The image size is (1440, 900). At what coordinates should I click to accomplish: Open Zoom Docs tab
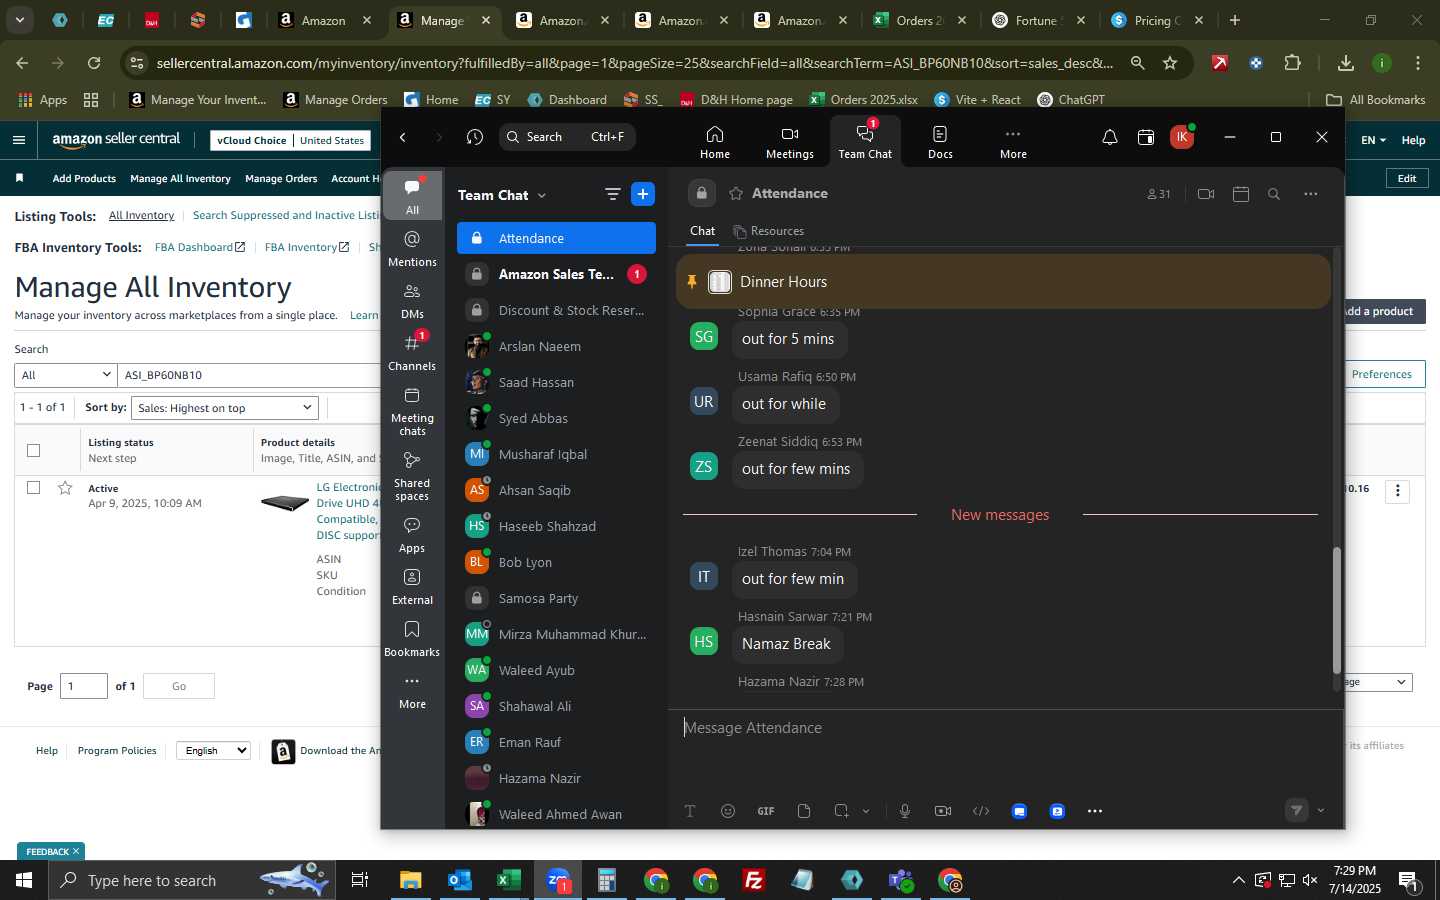click(940, 142)
